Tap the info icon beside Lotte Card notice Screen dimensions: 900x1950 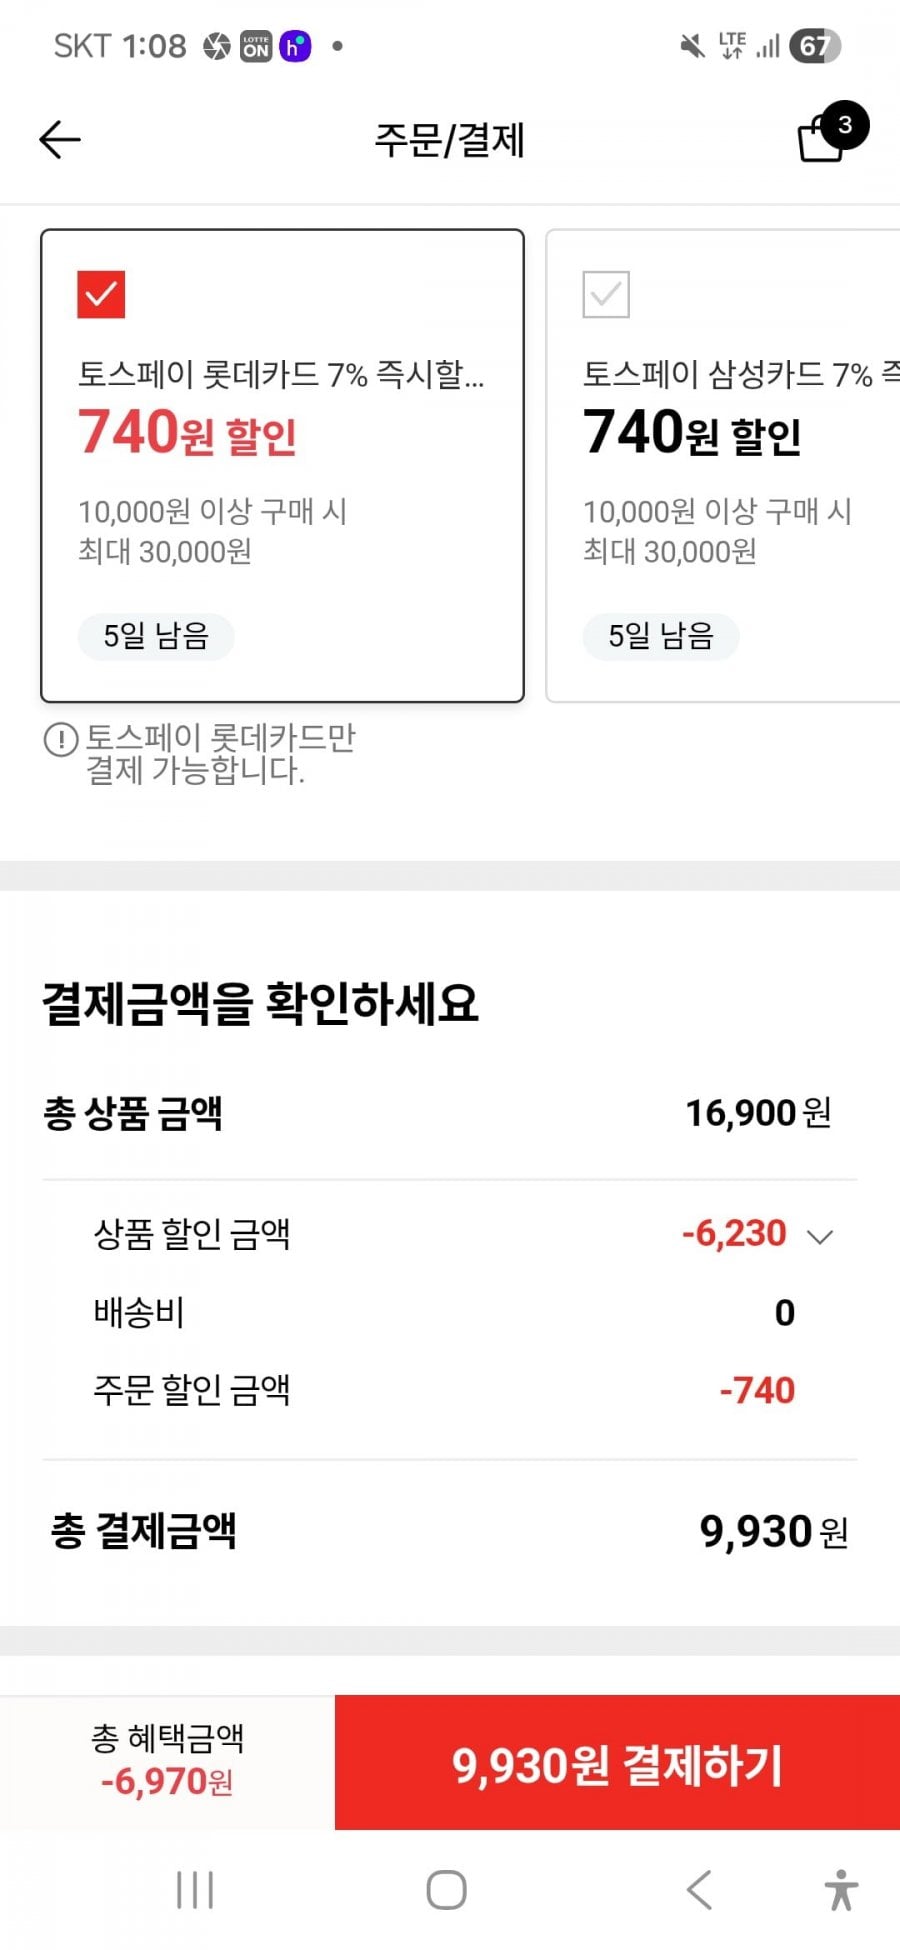pos(60,740)
